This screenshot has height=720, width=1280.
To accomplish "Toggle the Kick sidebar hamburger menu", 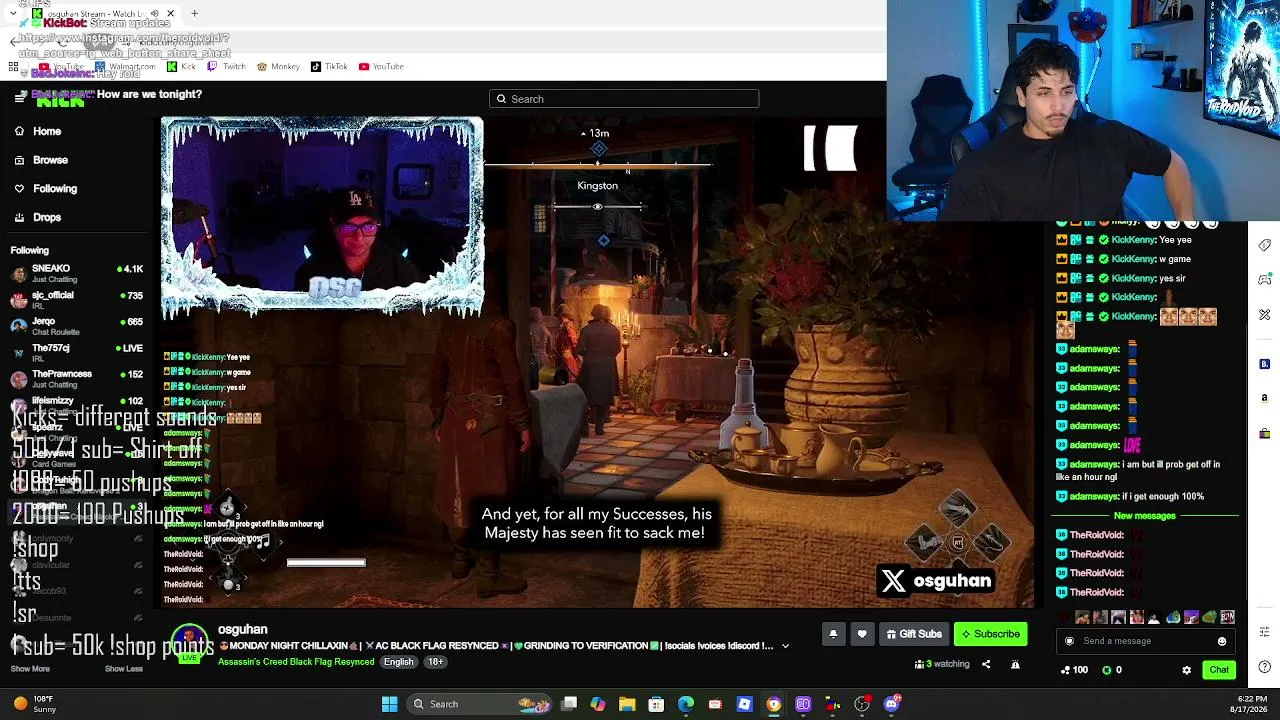I will click(20, 97).
